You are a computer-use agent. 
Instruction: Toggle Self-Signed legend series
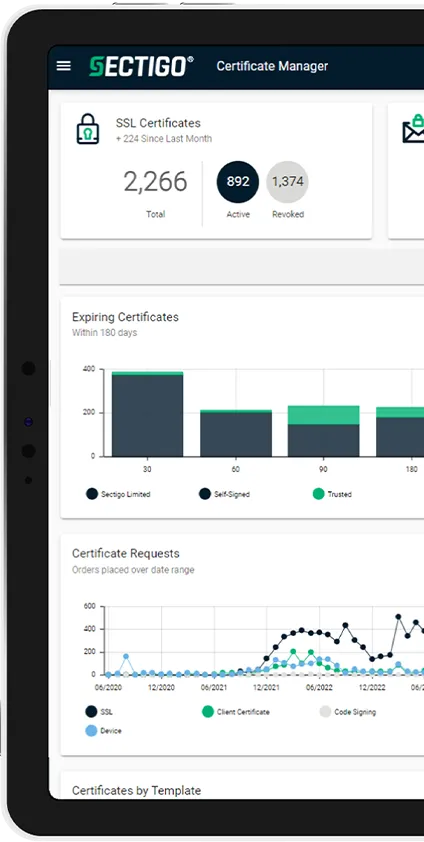point(225,494)
